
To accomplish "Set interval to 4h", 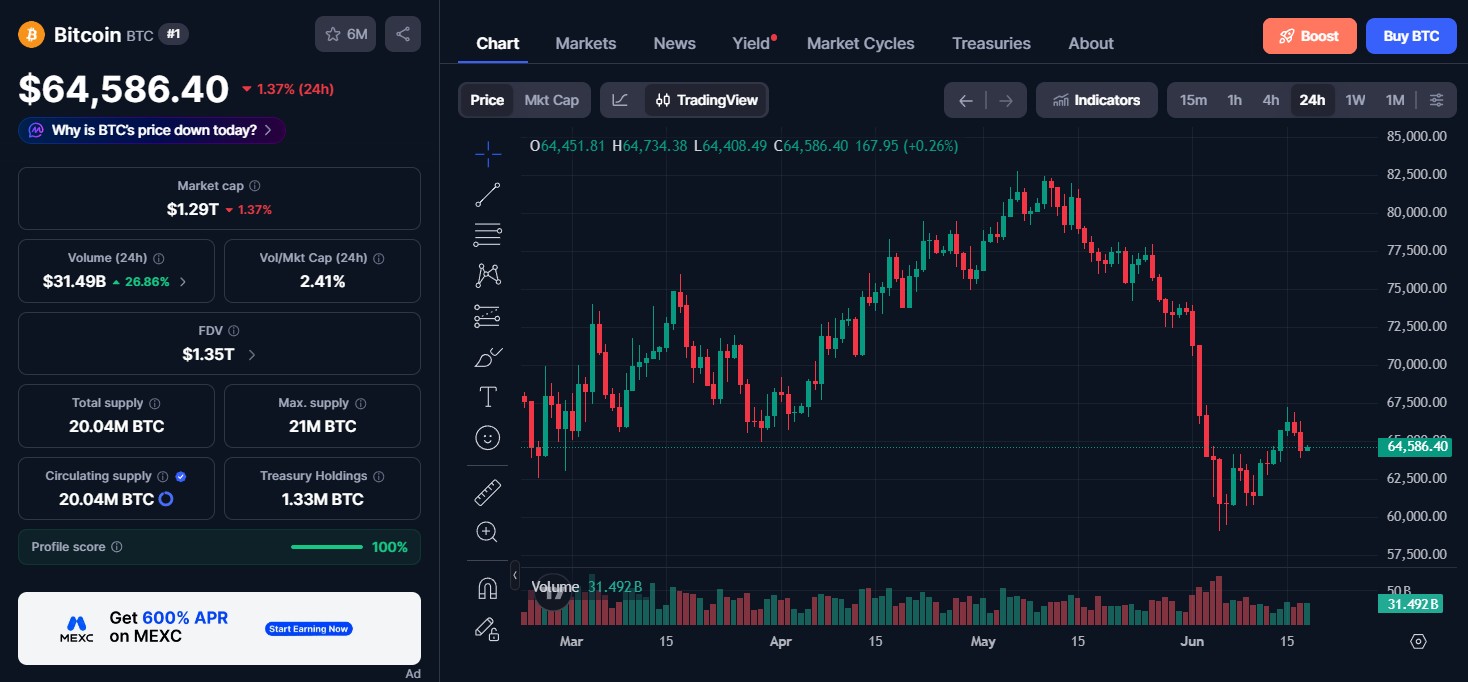I will pos(1270,100).
